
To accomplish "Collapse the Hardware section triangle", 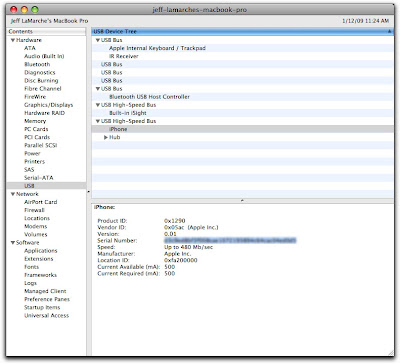I will point(13,40).
